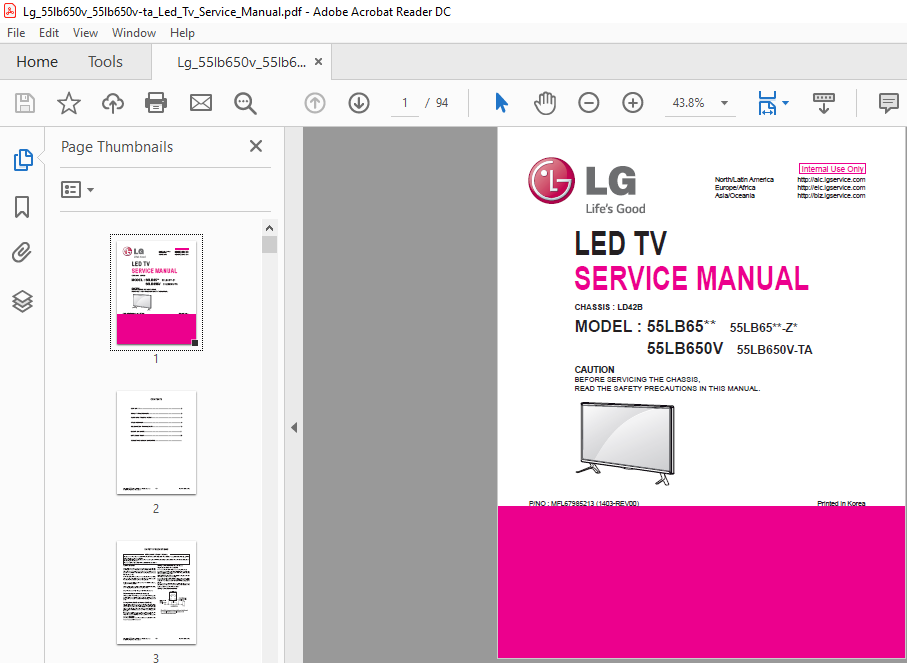Click the eic.lgservice.com URL
This screenshot has width=907, height=663.
(x=831, y=187)
